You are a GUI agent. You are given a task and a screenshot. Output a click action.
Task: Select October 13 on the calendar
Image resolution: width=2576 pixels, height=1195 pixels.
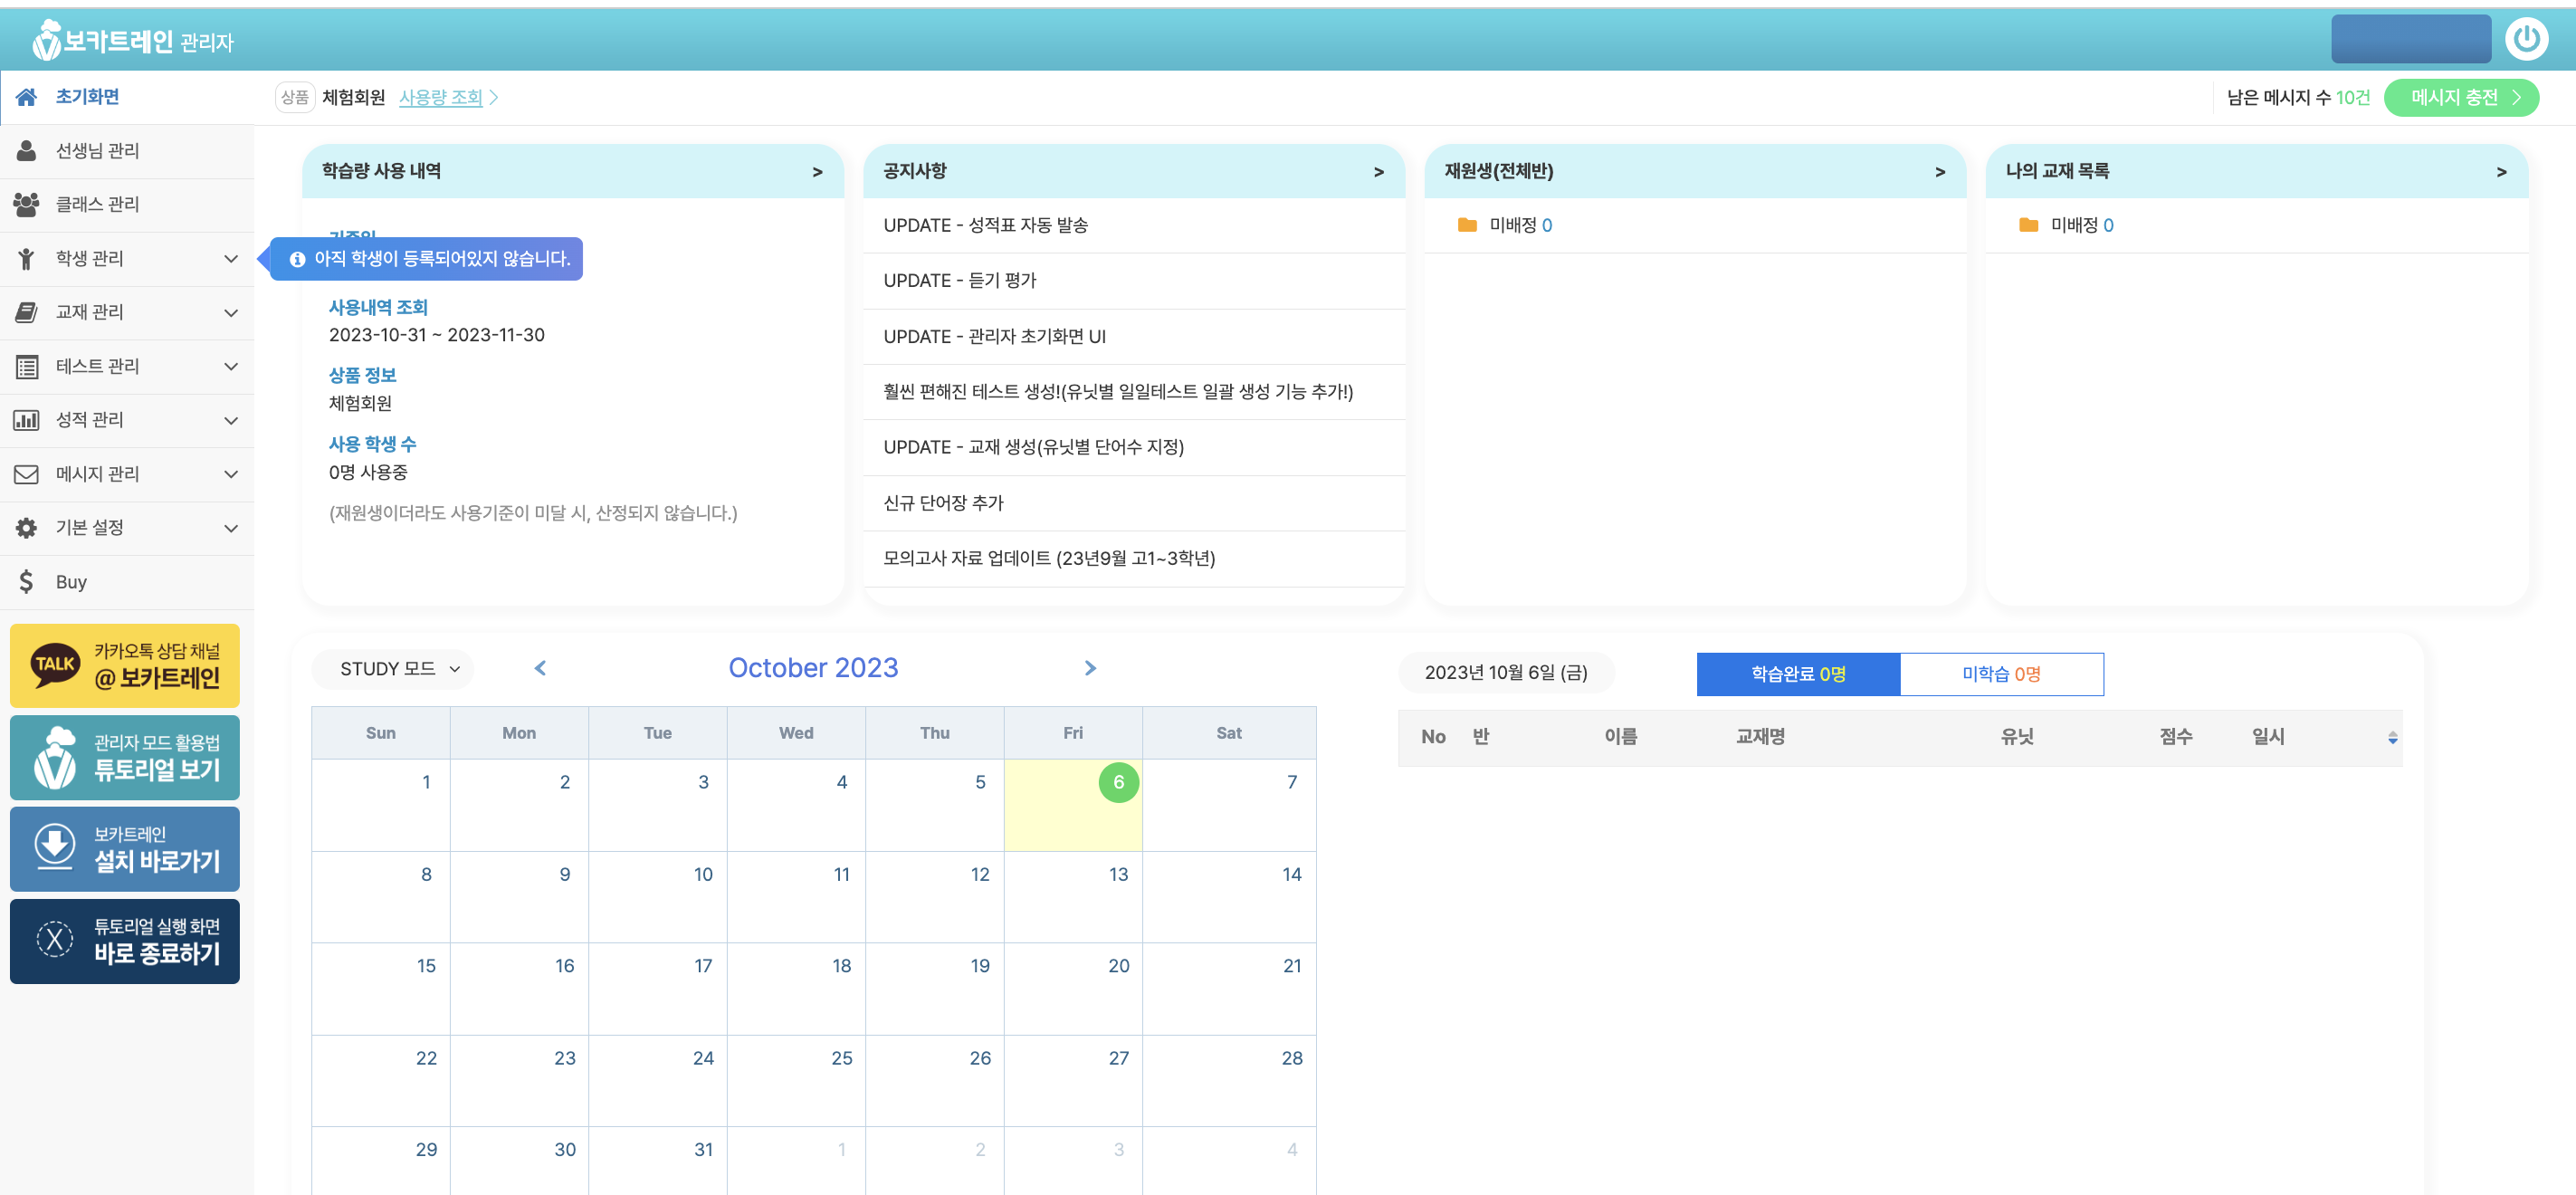tap(1117, 875)
